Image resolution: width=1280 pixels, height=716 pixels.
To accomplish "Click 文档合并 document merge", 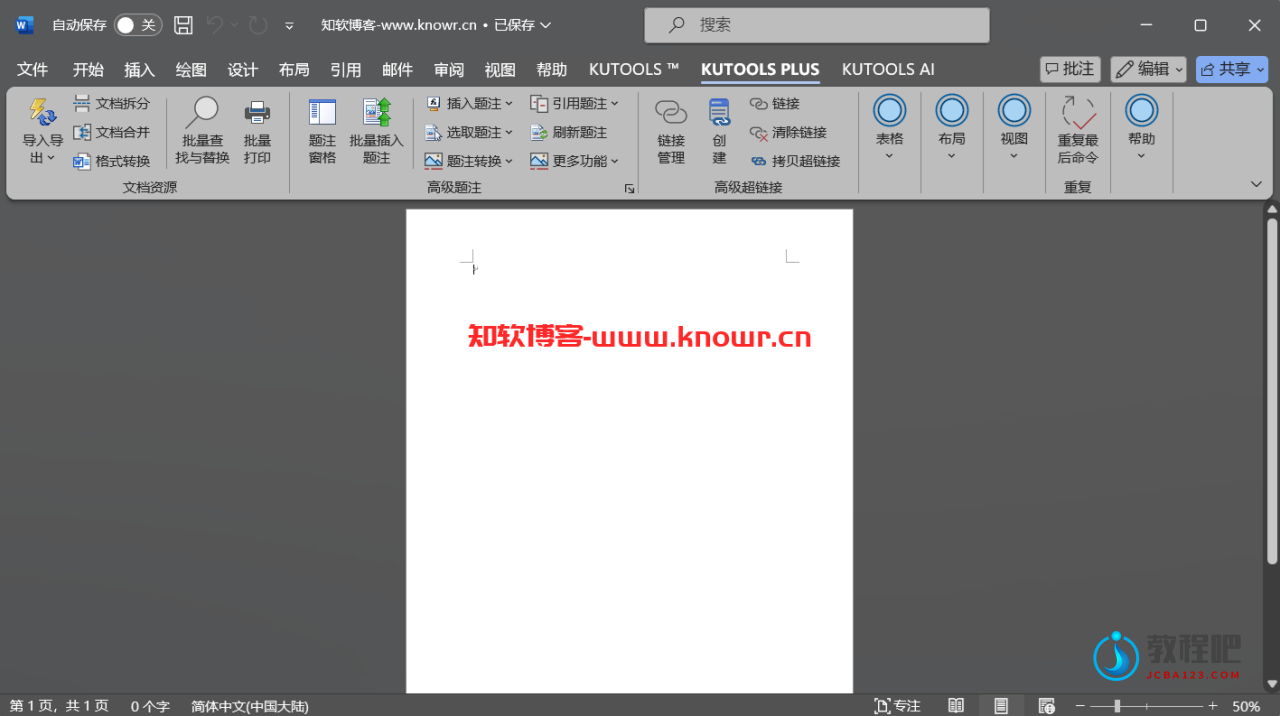I will pyautogui.click(x=111, y=132).
